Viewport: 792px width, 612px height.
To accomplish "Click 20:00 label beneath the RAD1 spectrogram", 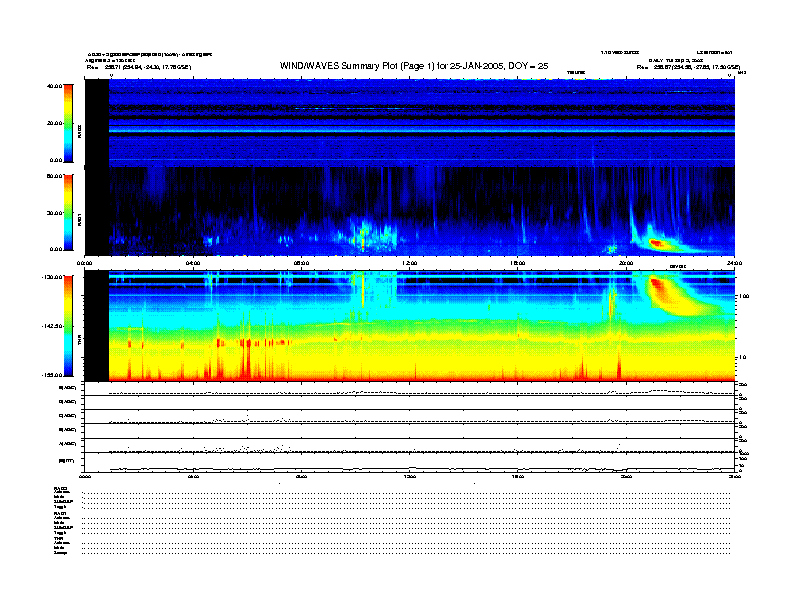I will [626, 263].
